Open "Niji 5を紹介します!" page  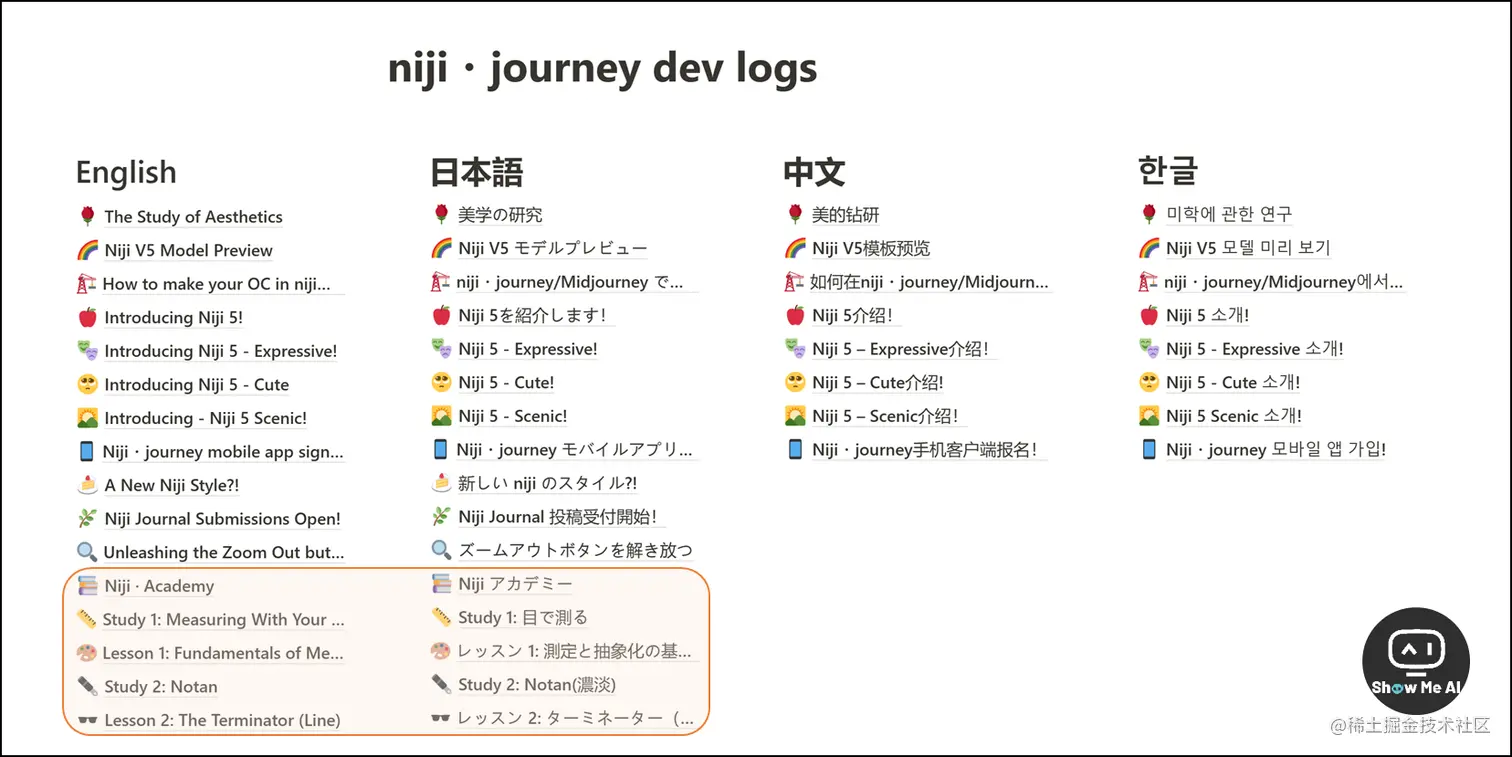click(x=531, y=315)
